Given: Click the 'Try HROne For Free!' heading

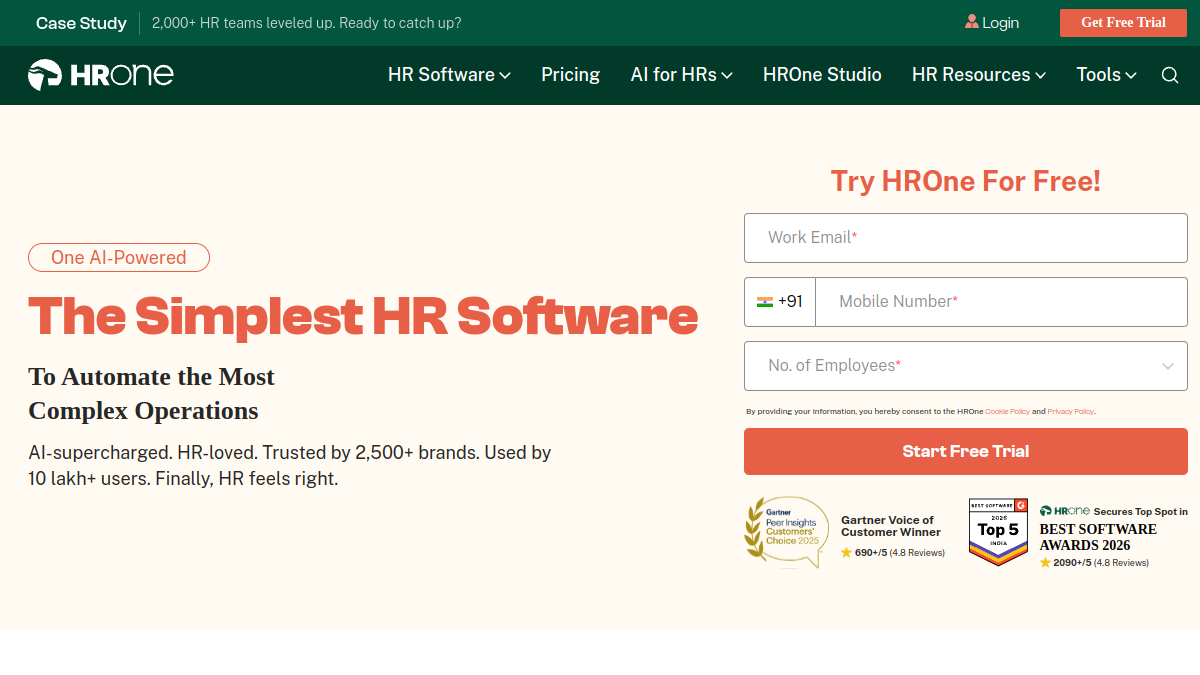Looking at the screenshot, I should pos(966,181).
